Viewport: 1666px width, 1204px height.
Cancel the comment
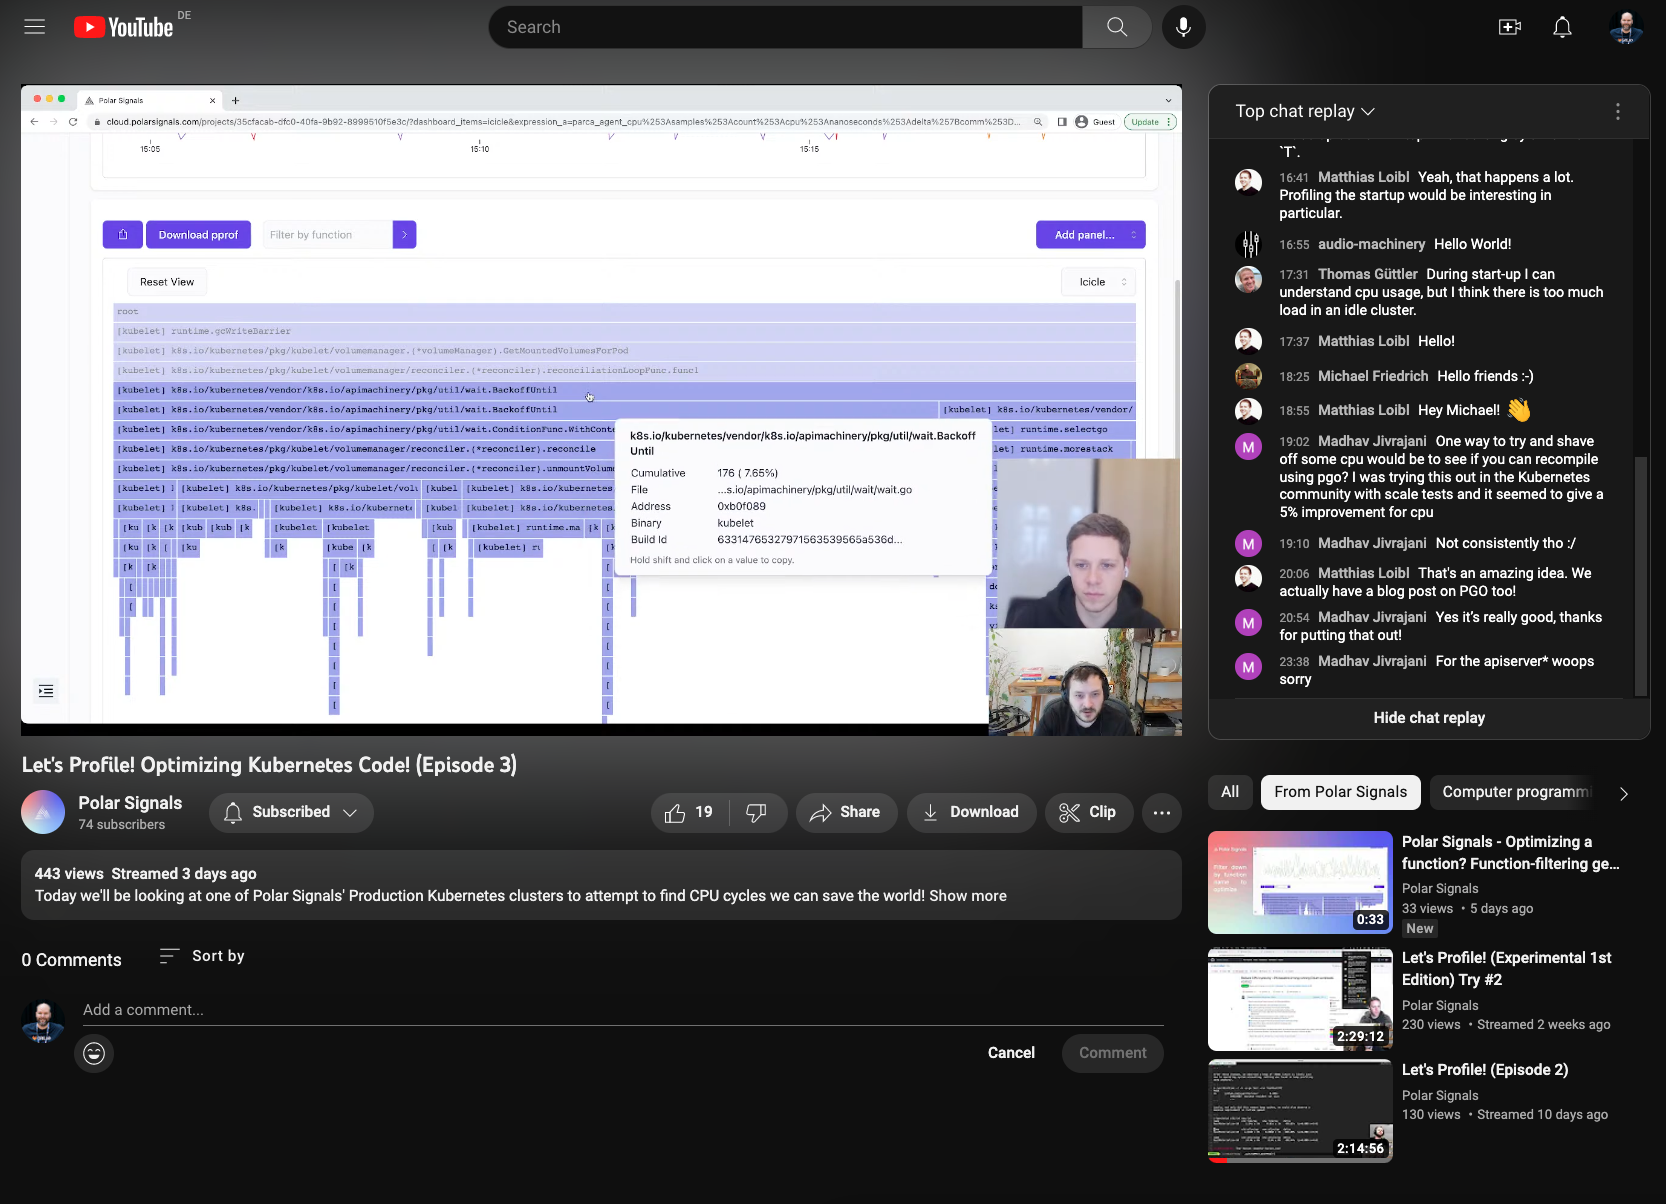pyautogui.click(x=1011, y=1053)
